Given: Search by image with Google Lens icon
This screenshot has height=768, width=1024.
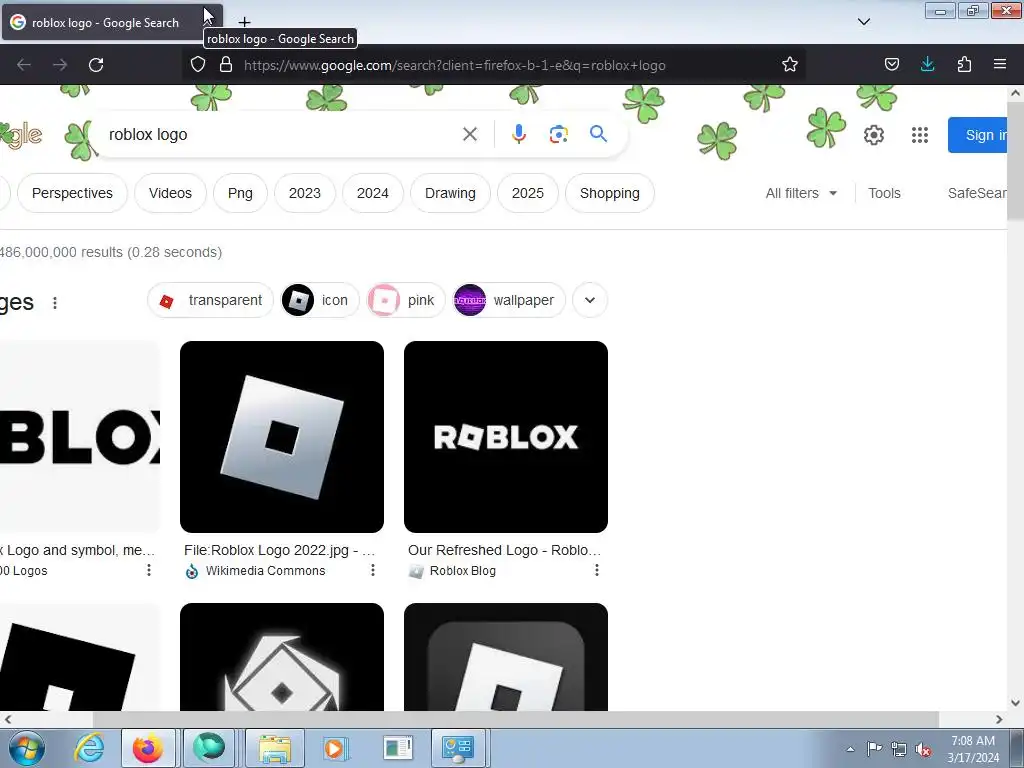Looking at the screenshot, I should pyautogui.click(x=558, y=135).
